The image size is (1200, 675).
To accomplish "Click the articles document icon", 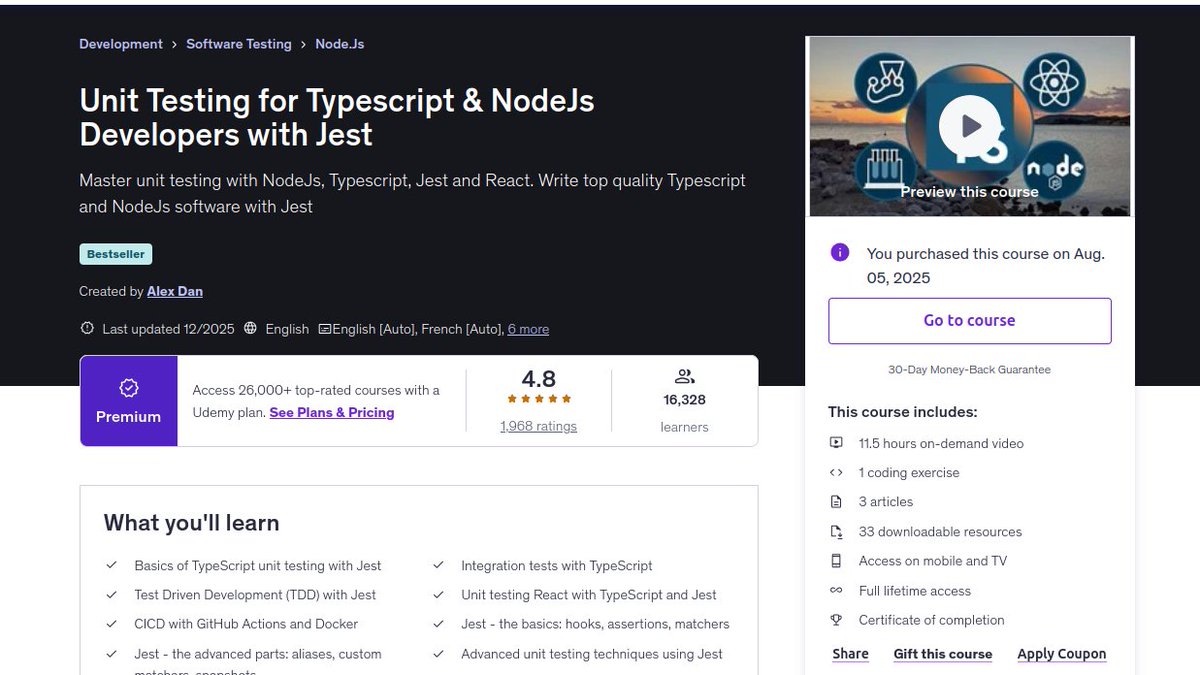I will [x=836, y=502].
